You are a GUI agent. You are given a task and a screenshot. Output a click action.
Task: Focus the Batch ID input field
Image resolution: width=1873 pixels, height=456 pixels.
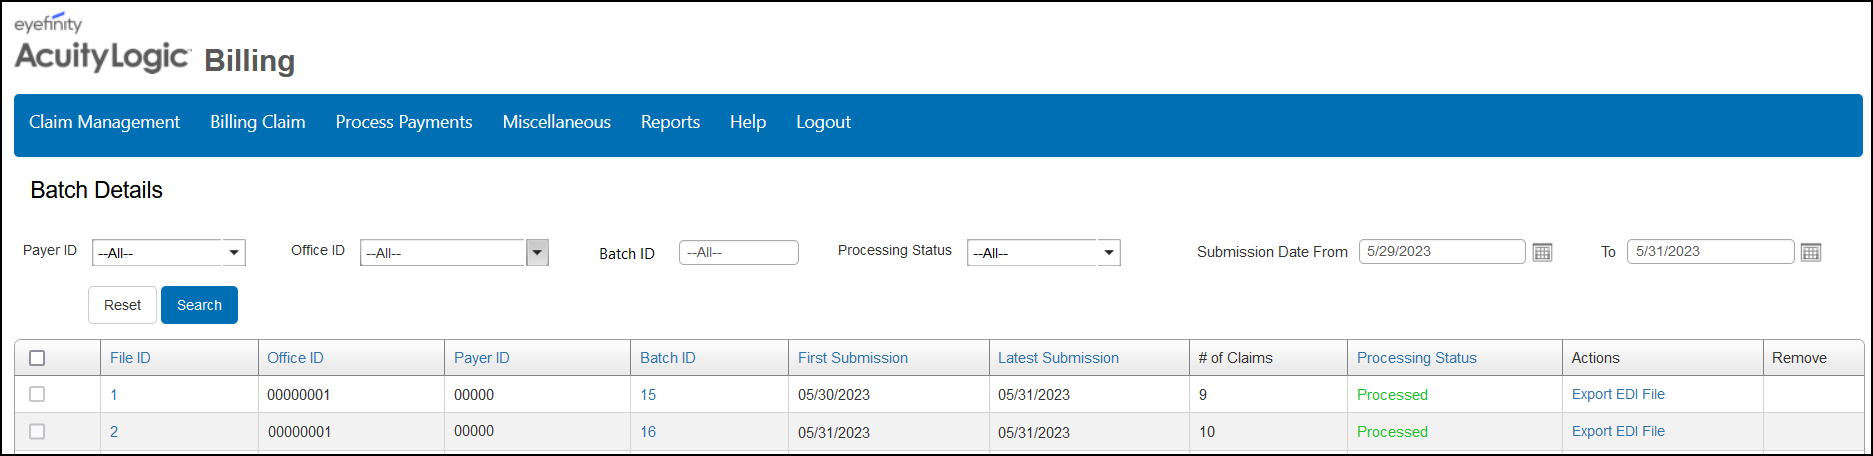pyautogui.click(x=739, y=252)
